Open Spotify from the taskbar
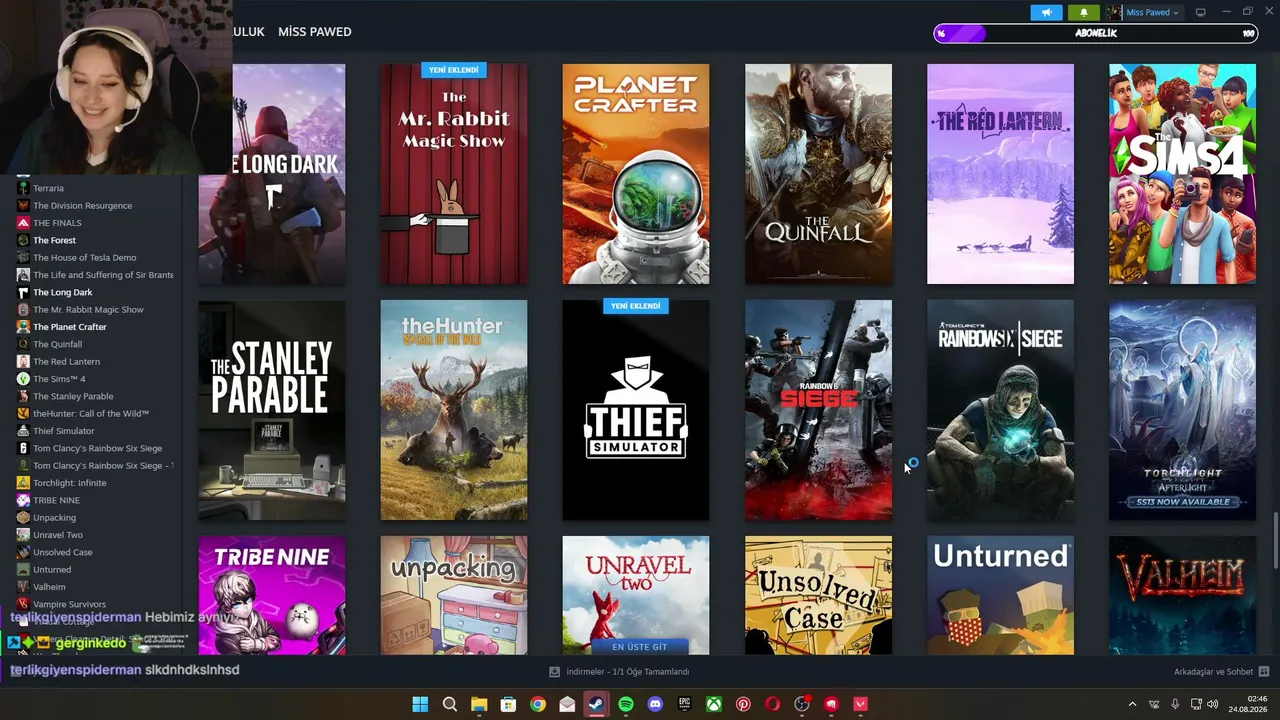This screenshot has width=1280, height=720. (626, 704)
